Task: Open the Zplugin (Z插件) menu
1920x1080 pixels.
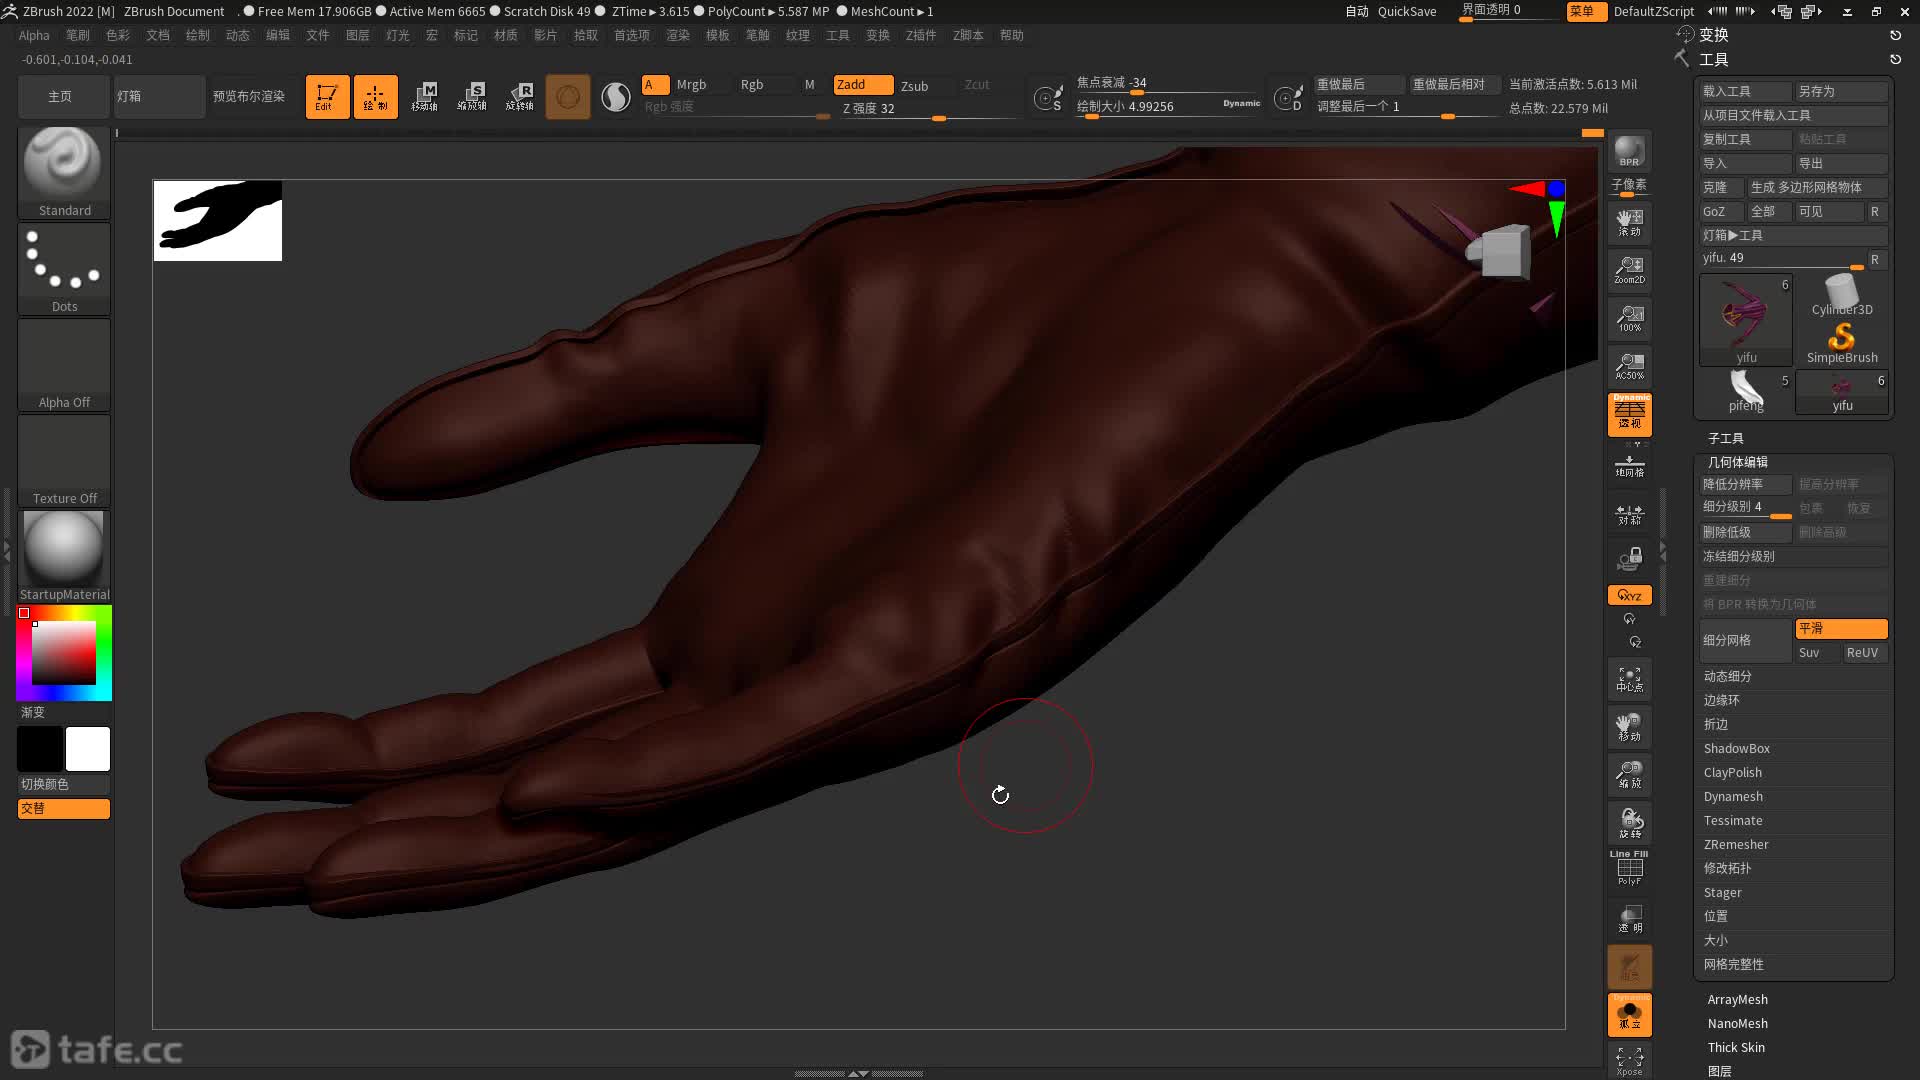Action: pyautogui.click(x=920, y=35)
